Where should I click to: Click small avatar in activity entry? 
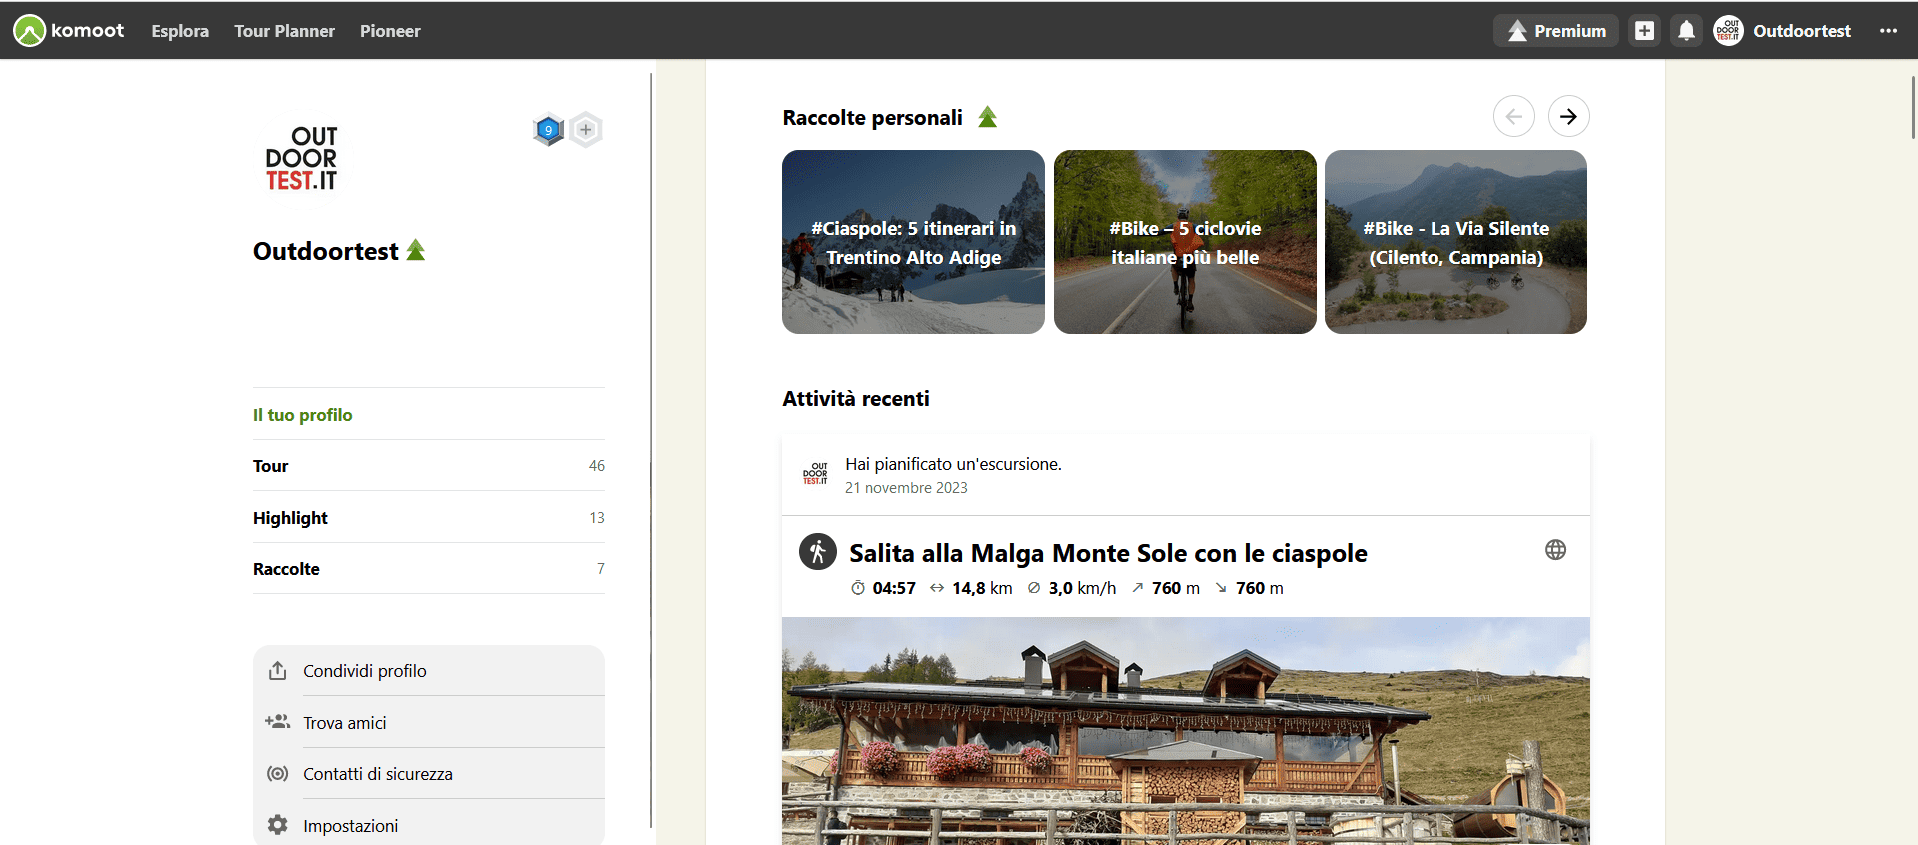click(815, 474)
